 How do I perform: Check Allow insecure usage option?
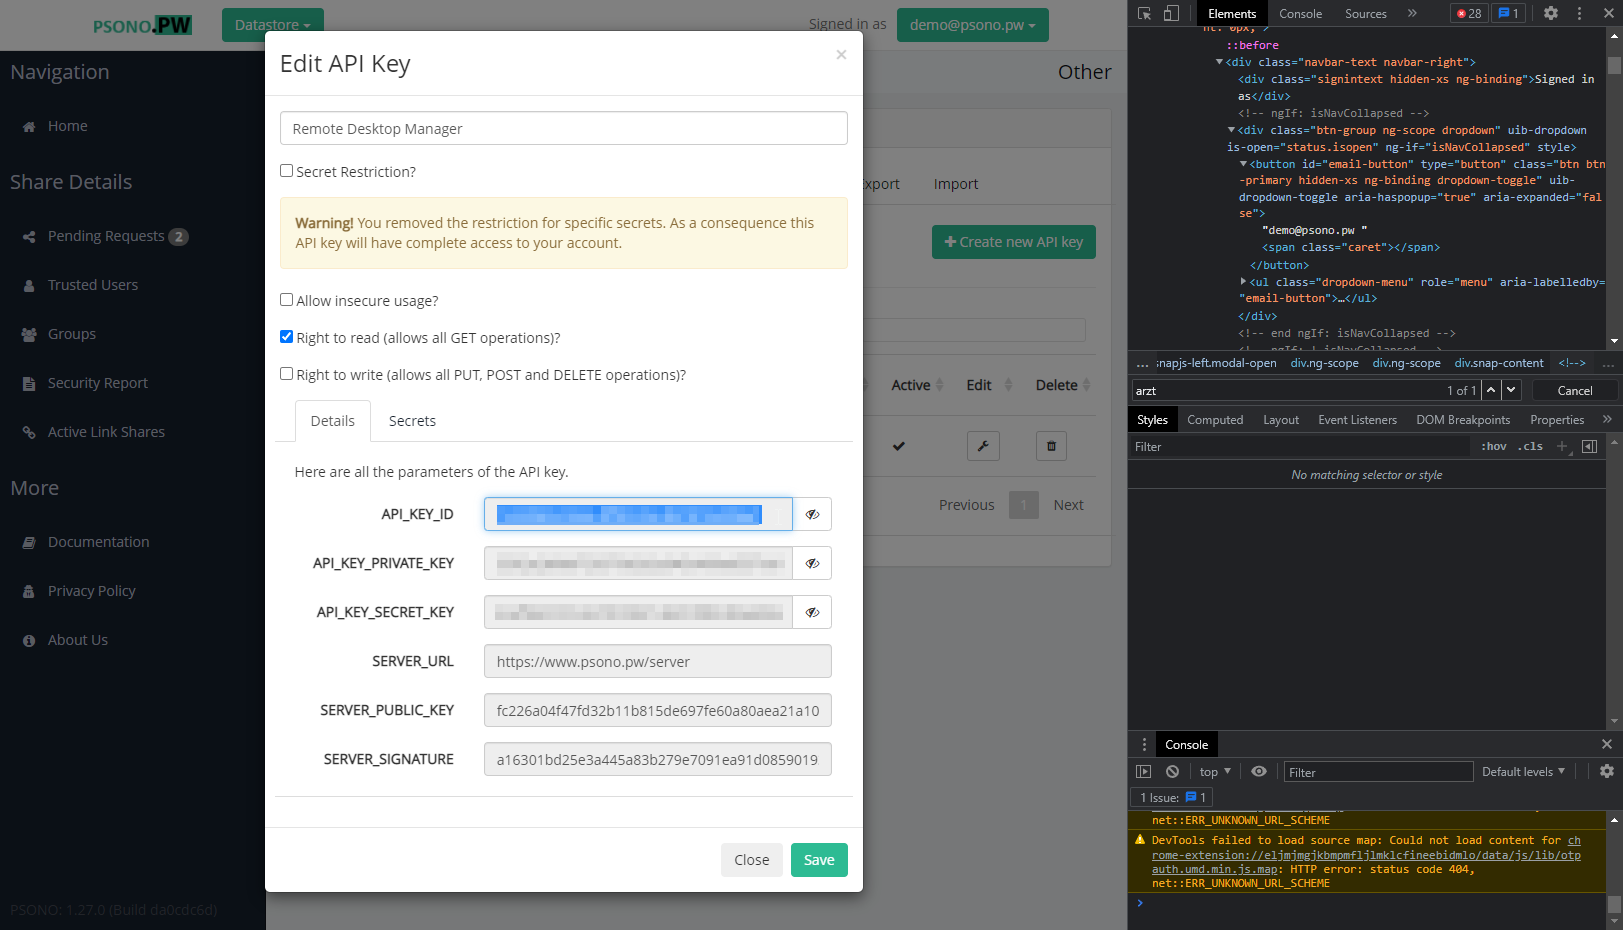click(x=287, y=300)
